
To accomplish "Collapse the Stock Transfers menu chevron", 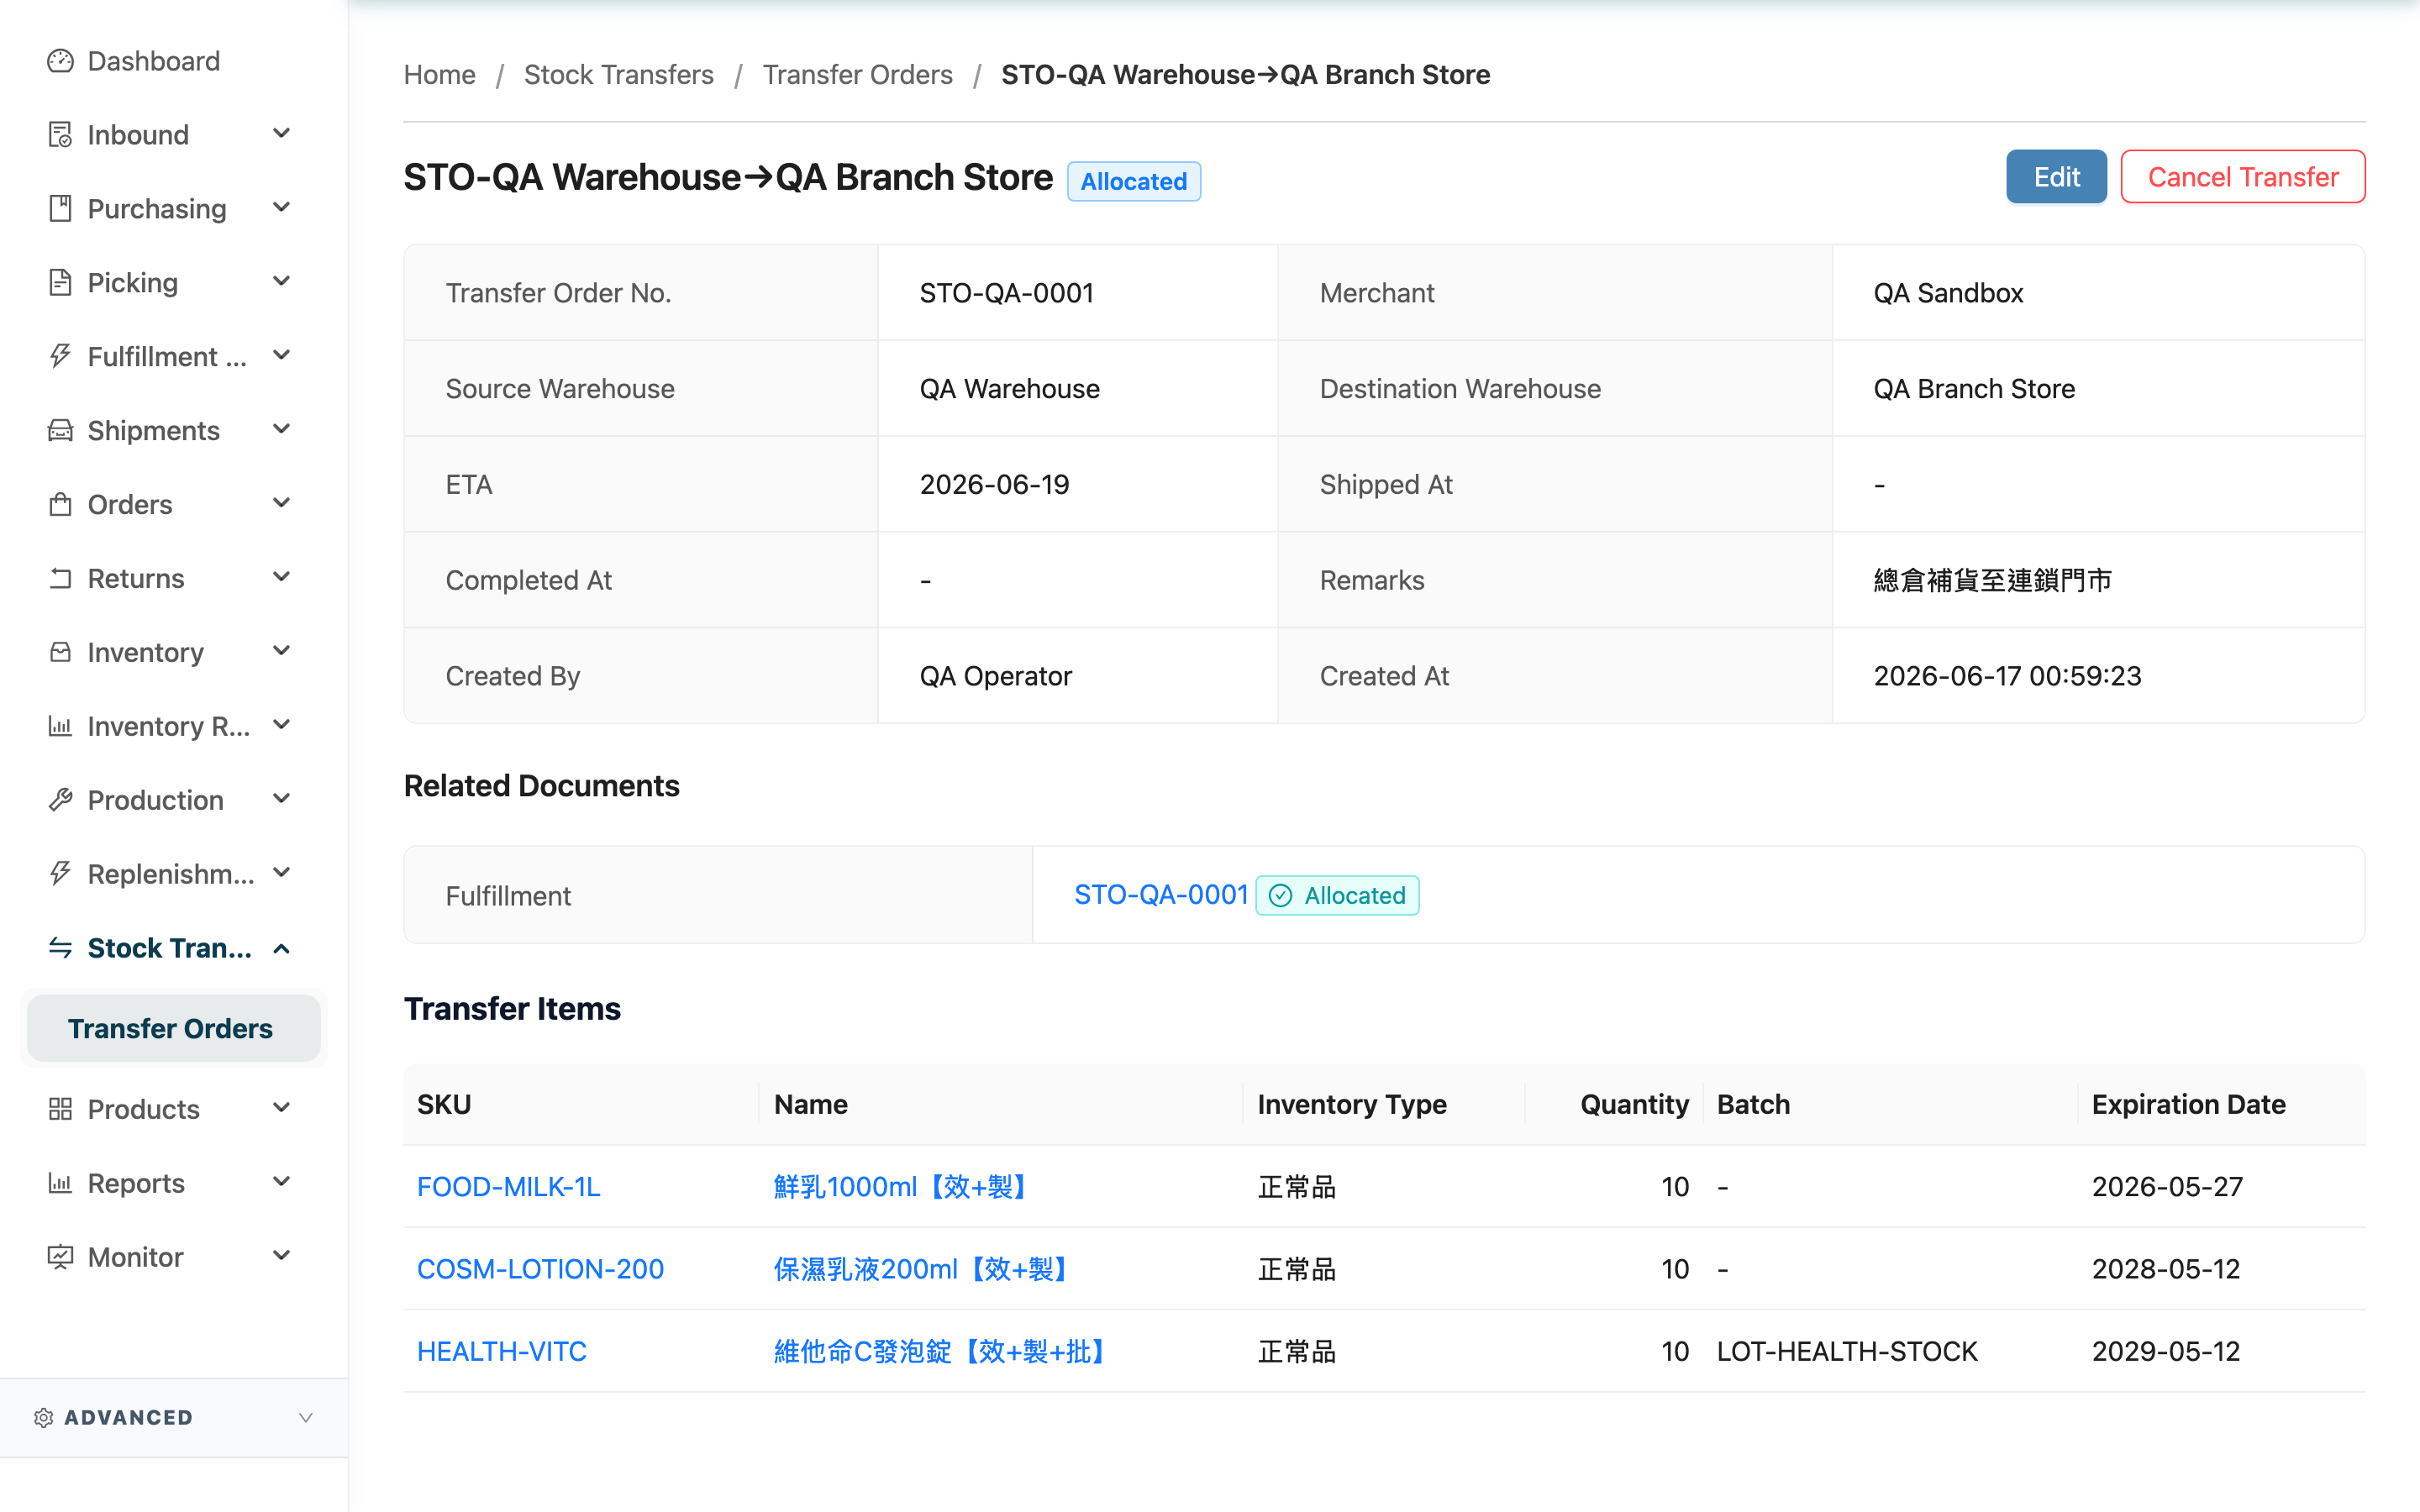I will click(282, 948).
